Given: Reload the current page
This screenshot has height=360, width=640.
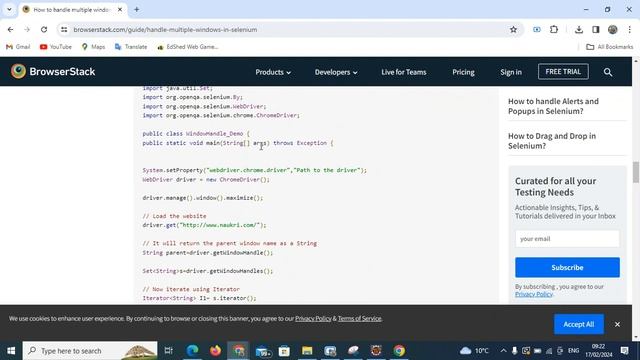Looking at the screenshot, I should (44, 29).
